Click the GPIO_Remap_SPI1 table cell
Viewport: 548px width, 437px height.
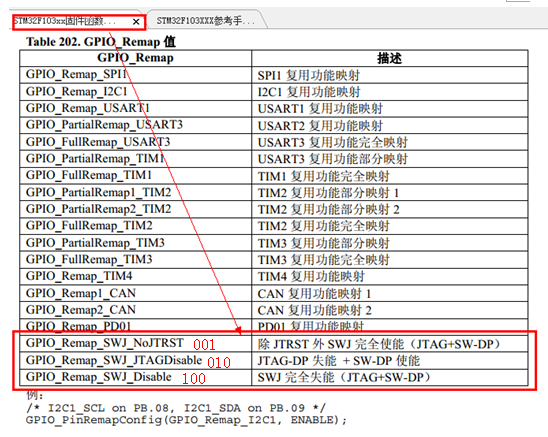click(136, 74)
